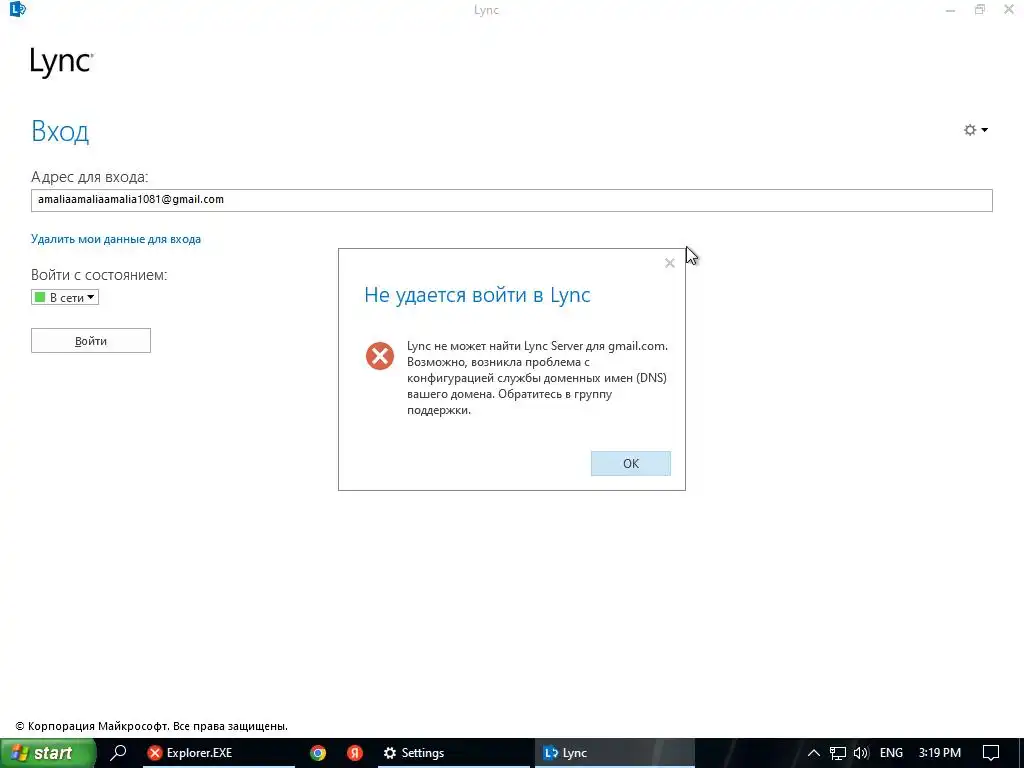Switch the ENG input language indicator
The image size is (1024, 768).
[x=891, y=753]
